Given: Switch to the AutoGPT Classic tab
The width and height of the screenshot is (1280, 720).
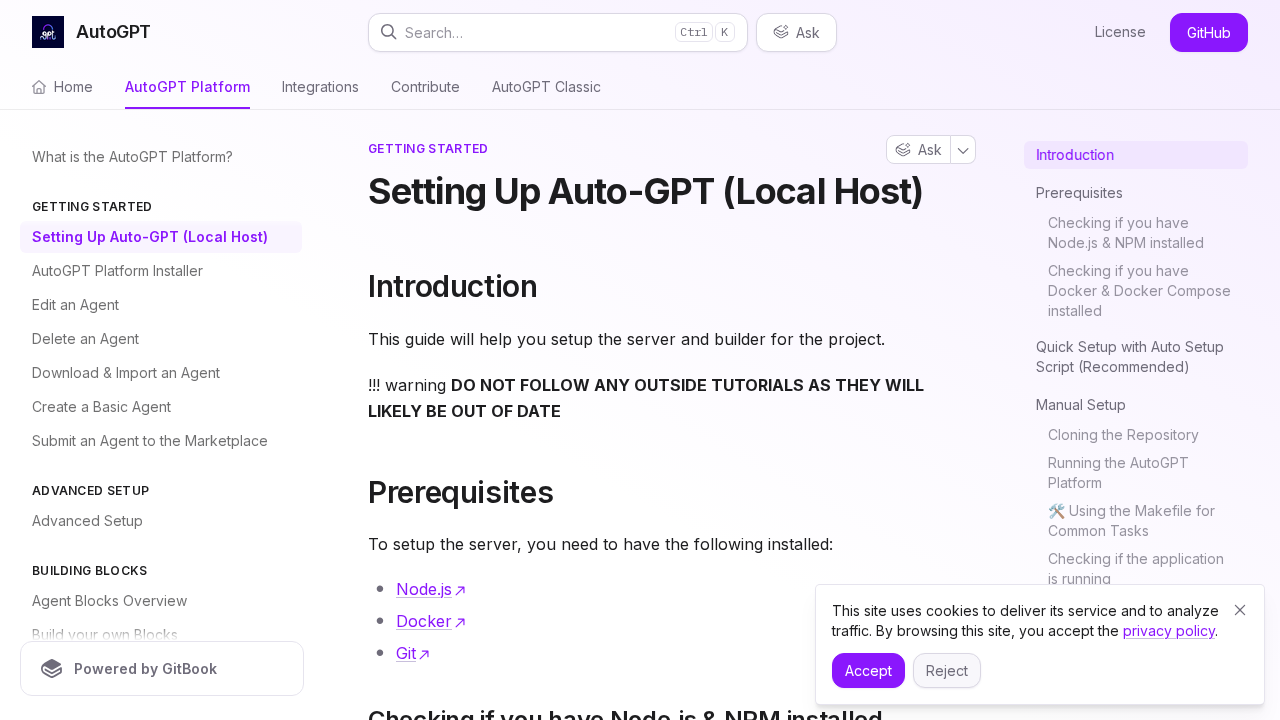Looking at the screenshot, I should pos(546,87).
